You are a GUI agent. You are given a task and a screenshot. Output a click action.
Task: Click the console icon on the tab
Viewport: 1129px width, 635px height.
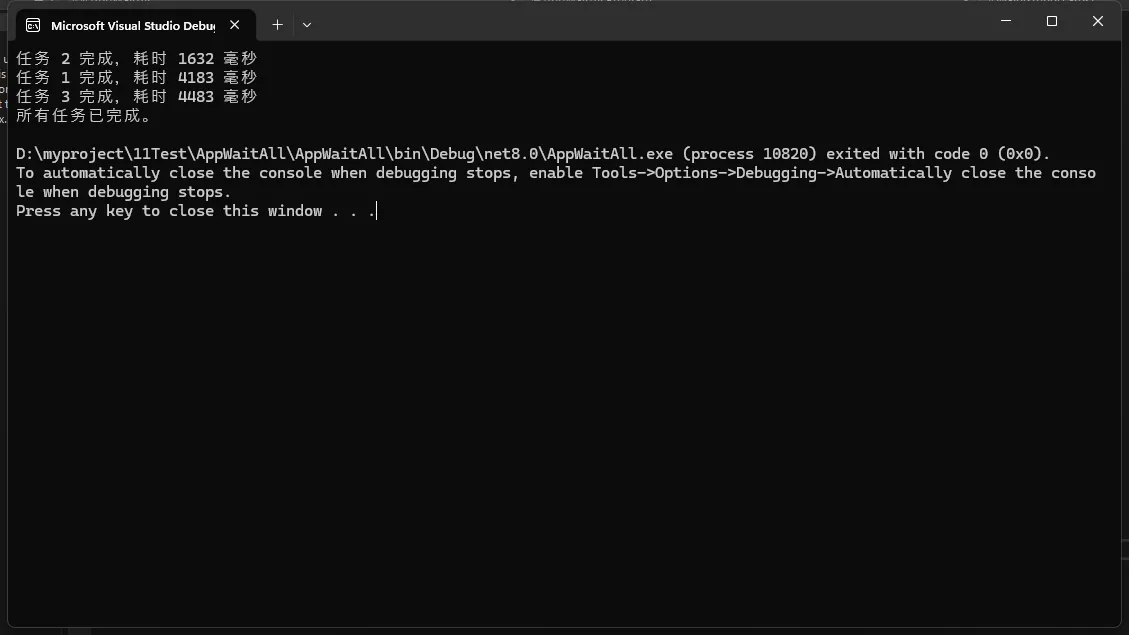pyautogui.click(x=33, y=25)
